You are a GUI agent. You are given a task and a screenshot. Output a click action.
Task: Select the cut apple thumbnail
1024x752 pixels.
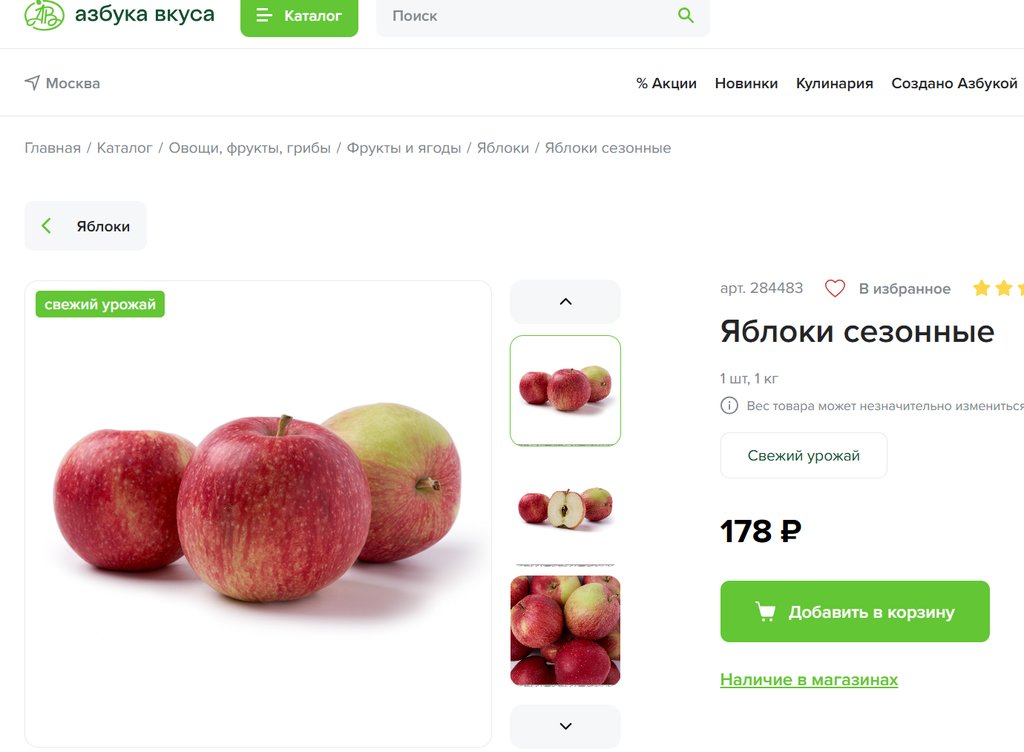tap(566, 508)
